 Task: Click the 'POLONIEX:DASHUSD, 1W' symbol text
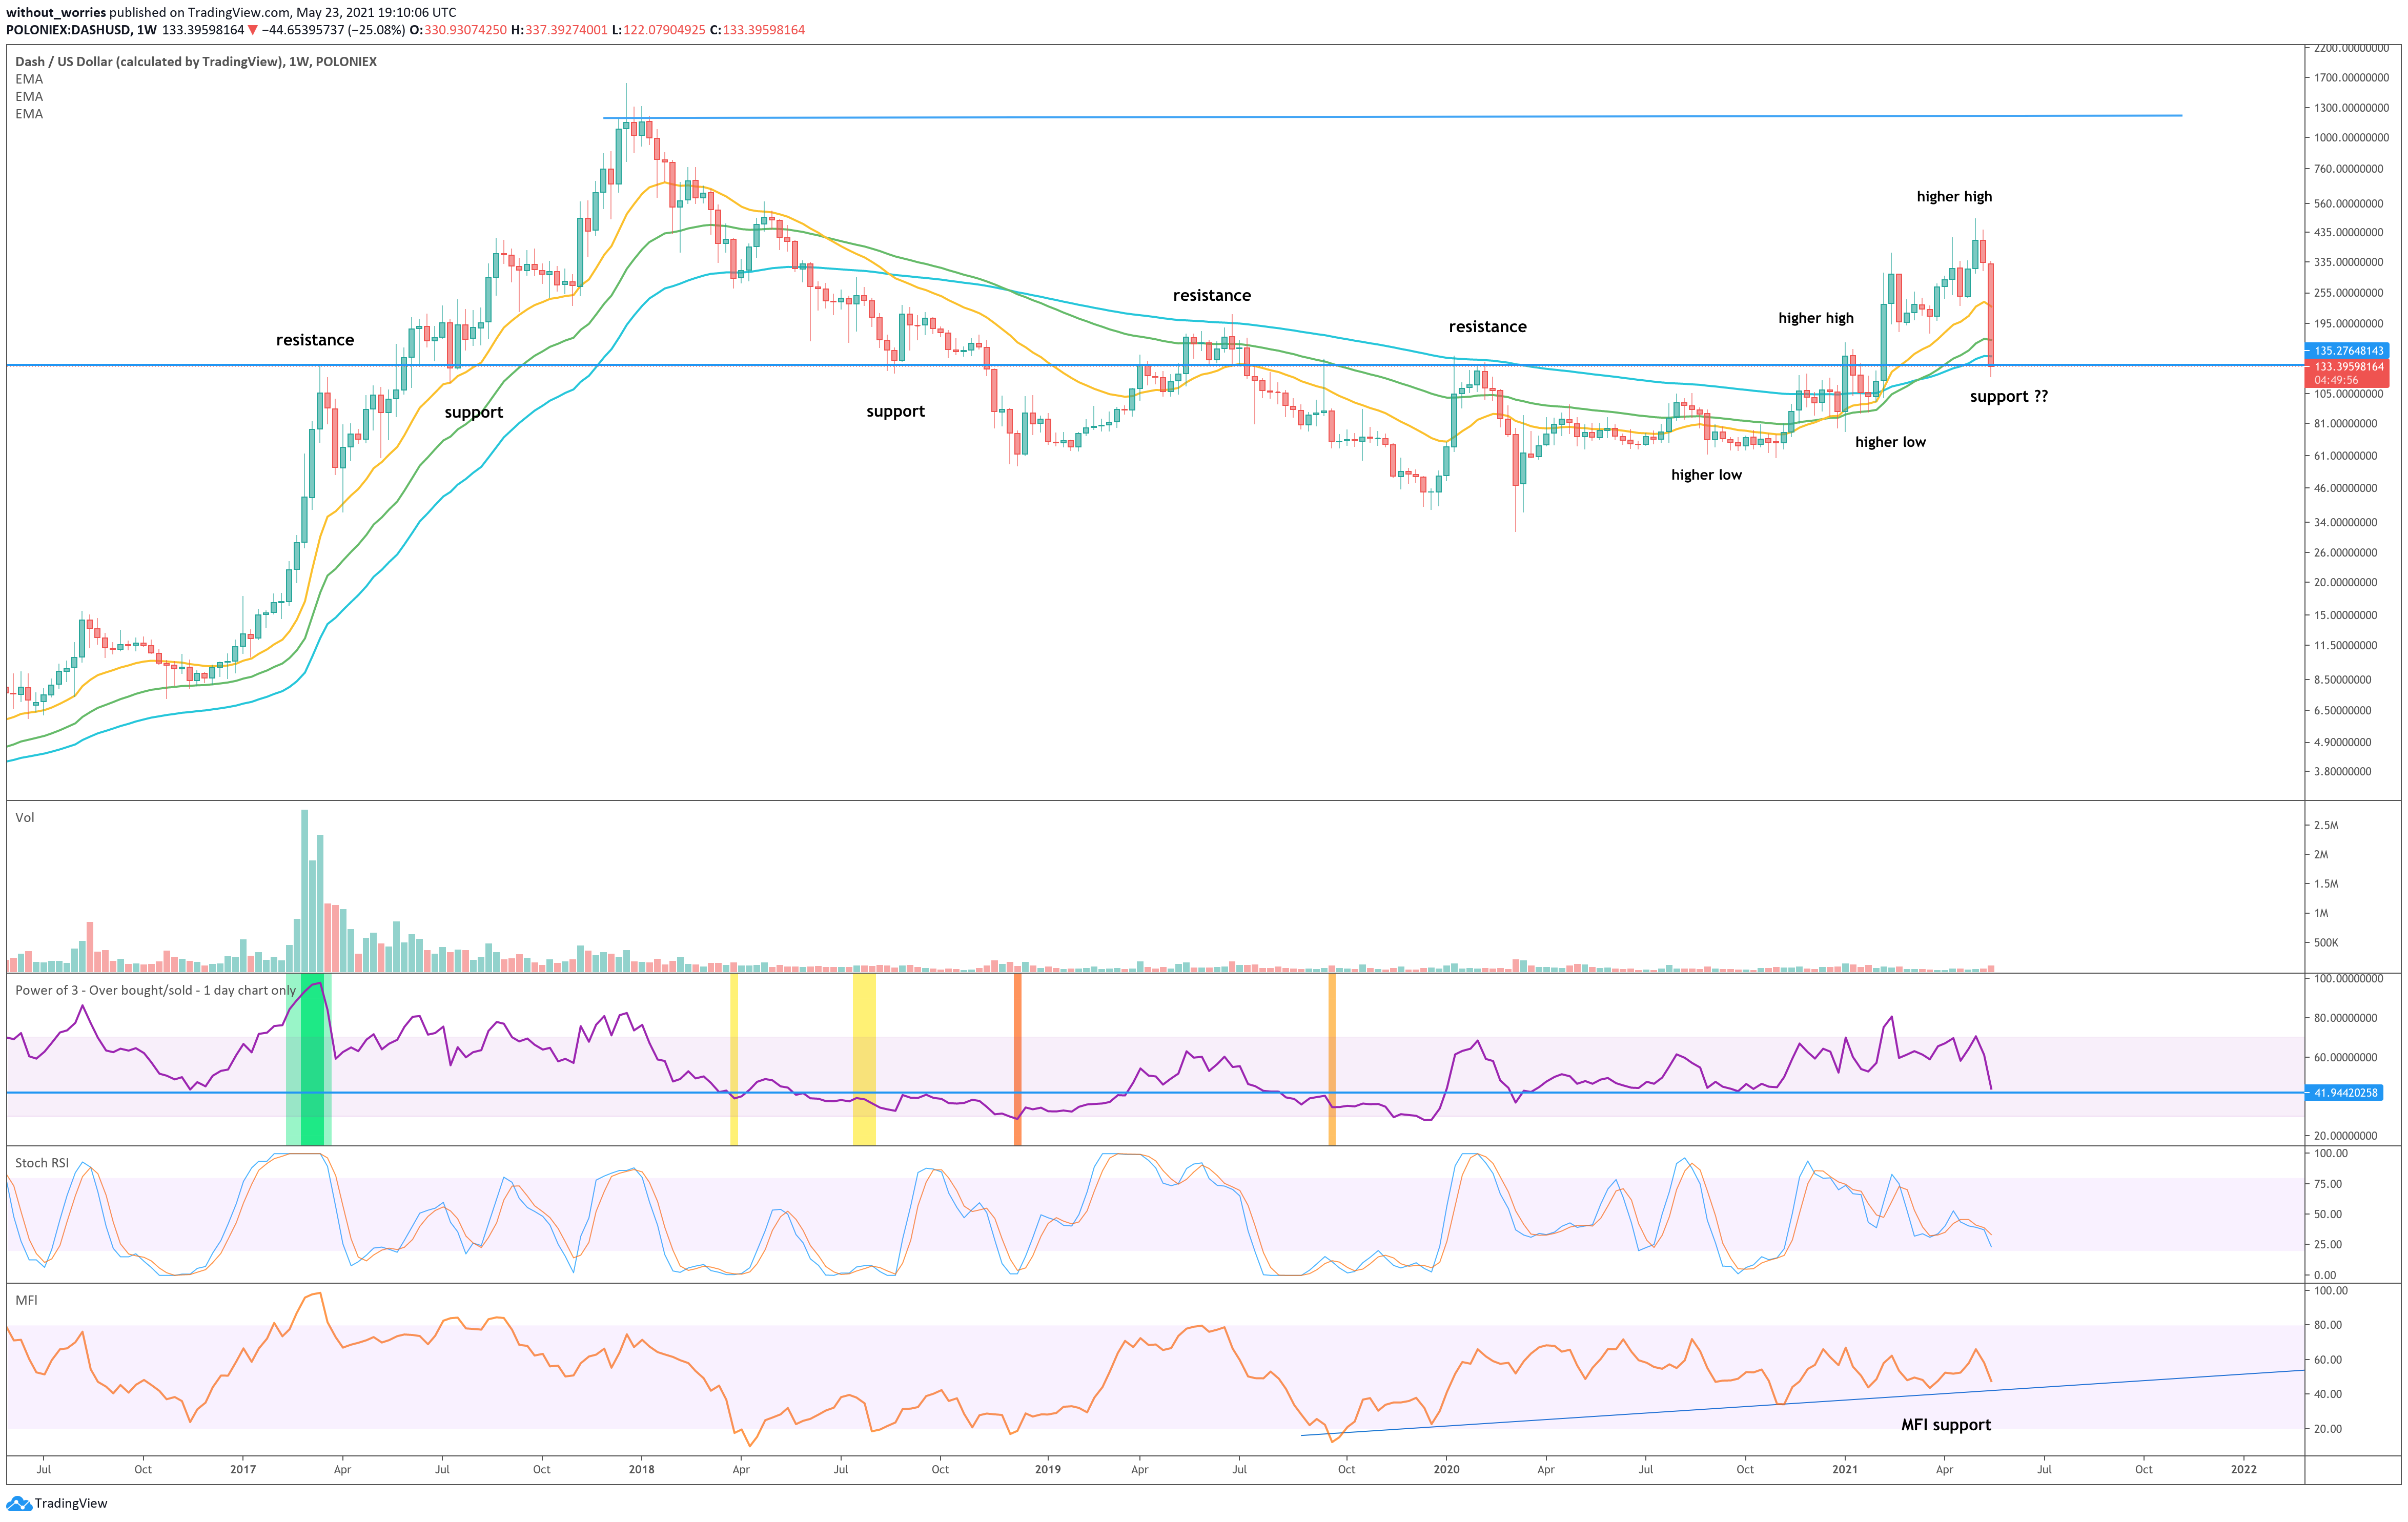[81, 30]
